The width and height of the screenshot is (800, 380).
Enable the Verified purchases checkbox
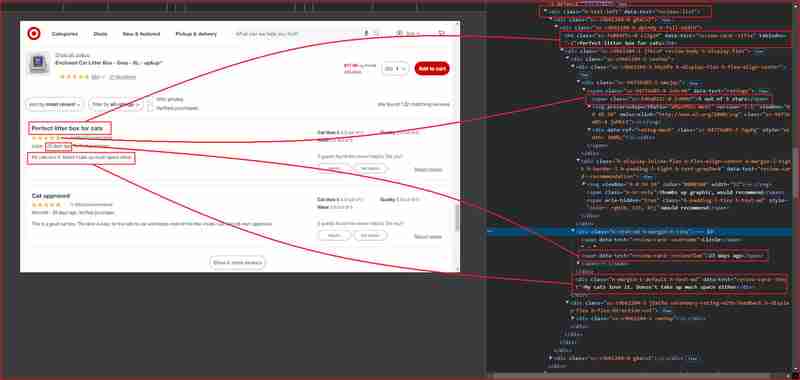click(x=150, y=108)
